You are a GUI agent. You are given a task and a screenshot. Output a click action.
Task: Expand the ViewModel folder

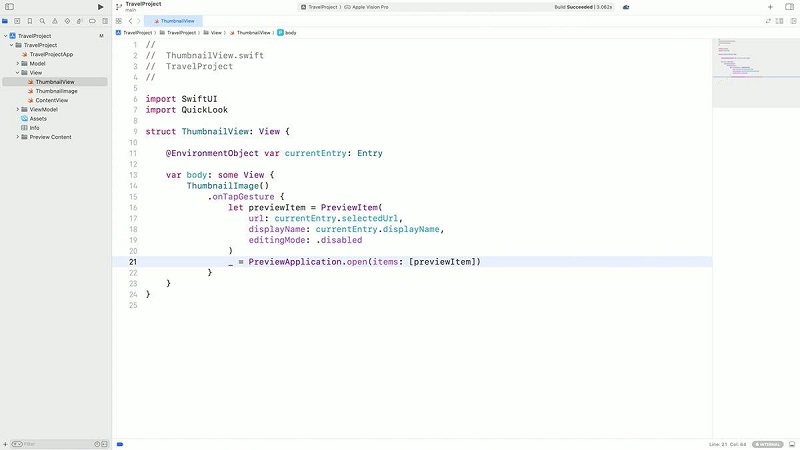pos(18,109)
